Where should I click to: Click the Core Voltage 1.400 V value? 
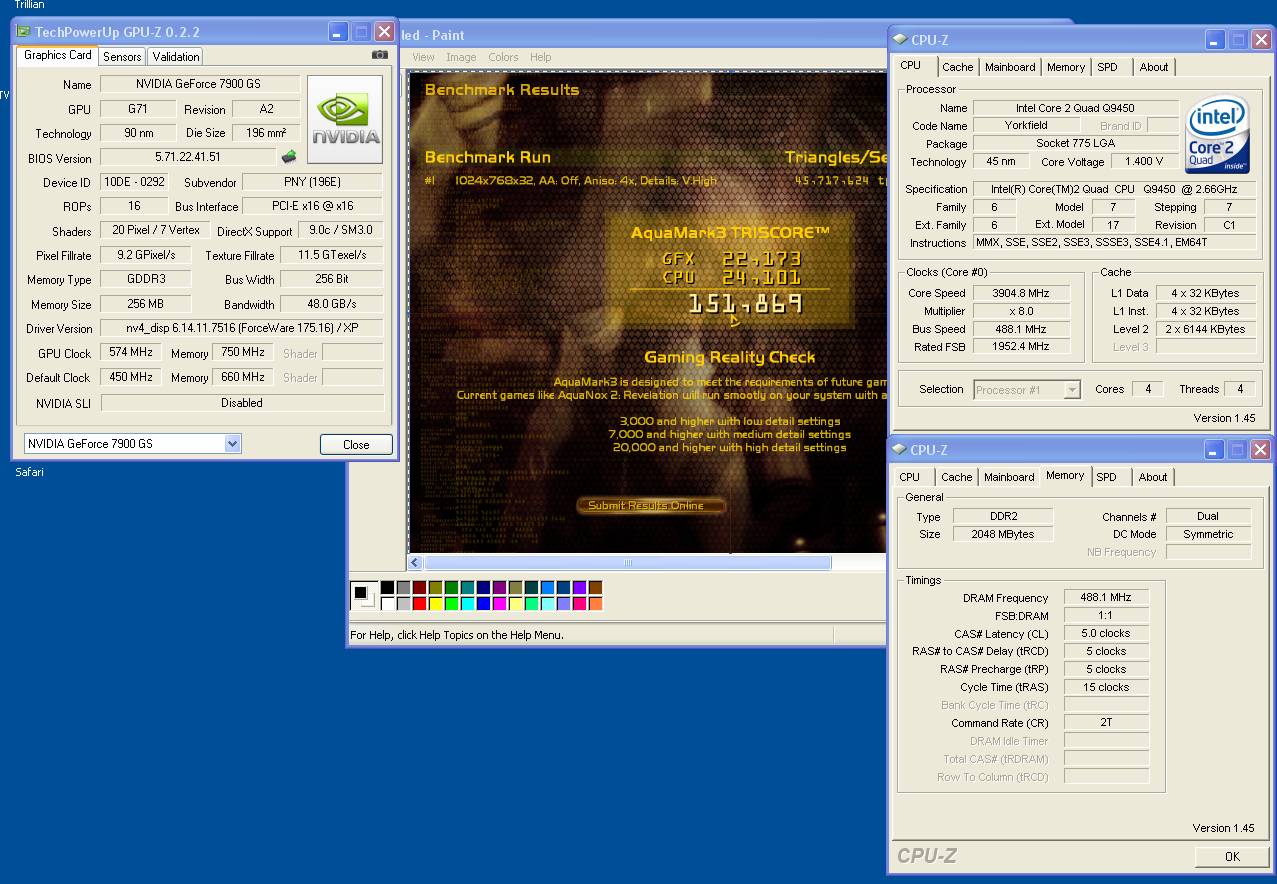pos(1144,161)
